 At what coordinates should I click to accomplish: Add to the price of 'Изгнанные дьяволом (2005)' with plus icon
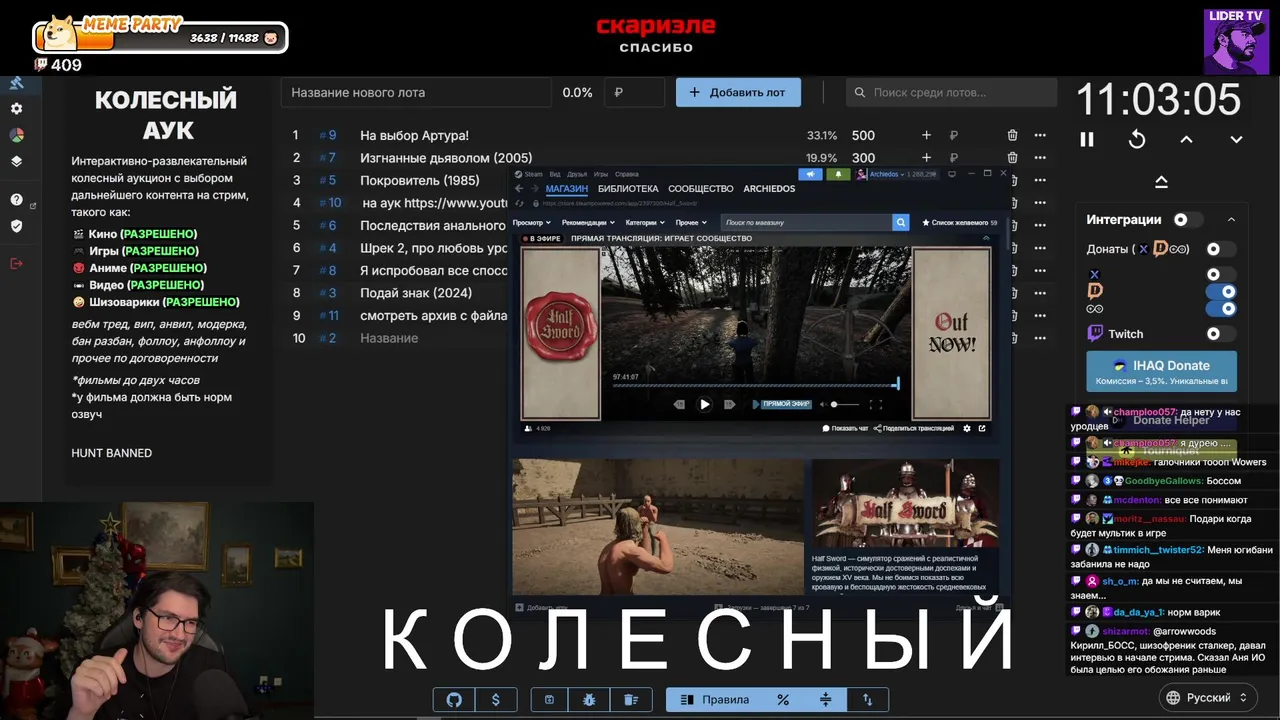(x=926, y=158)
